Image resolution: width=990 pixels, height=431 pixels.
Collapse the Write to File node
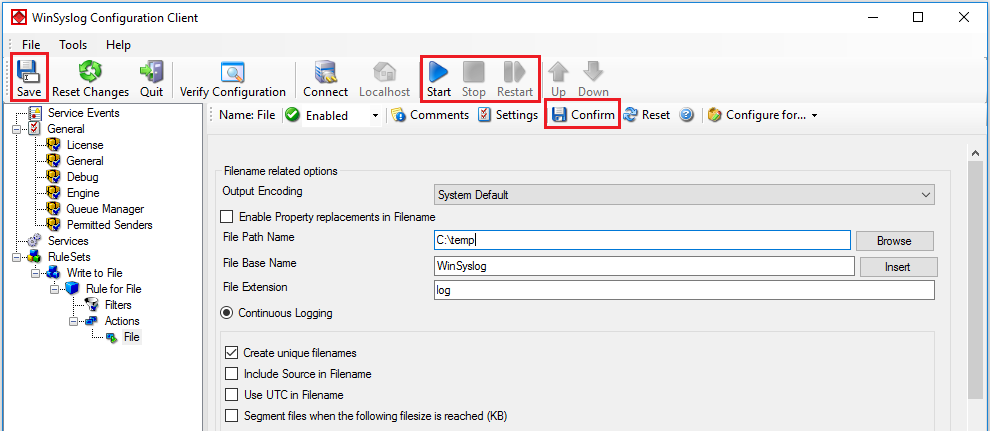coord(36,273)
